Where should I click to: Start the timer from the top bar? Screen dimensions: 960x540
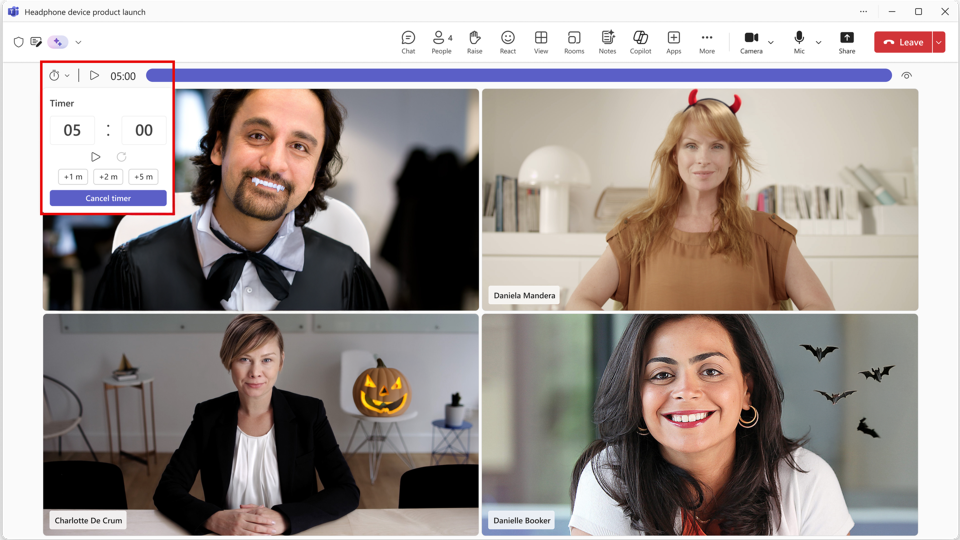click(x=94, y=75)
